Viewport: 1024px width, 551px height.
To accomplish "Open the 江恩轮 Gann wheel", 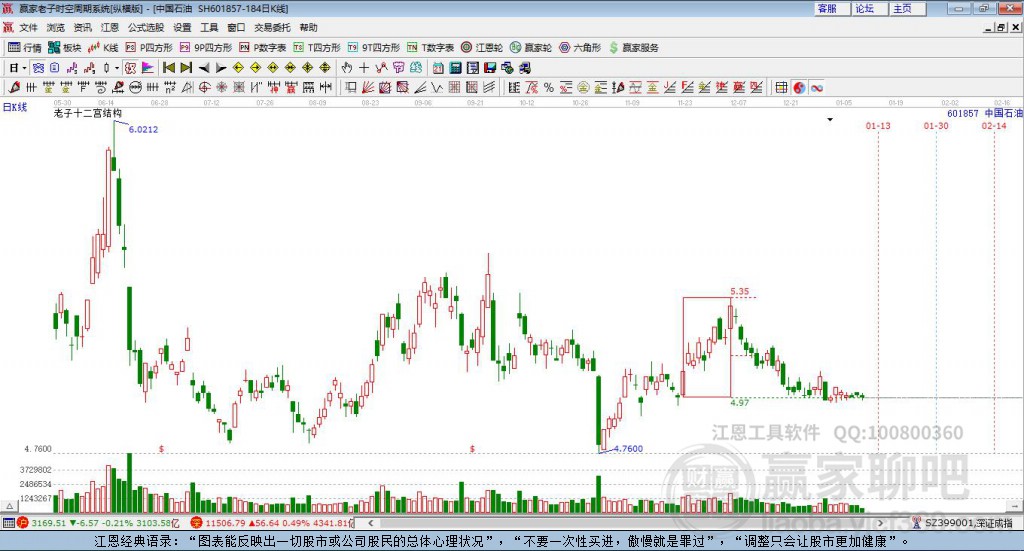I will [x=482, y=48].
